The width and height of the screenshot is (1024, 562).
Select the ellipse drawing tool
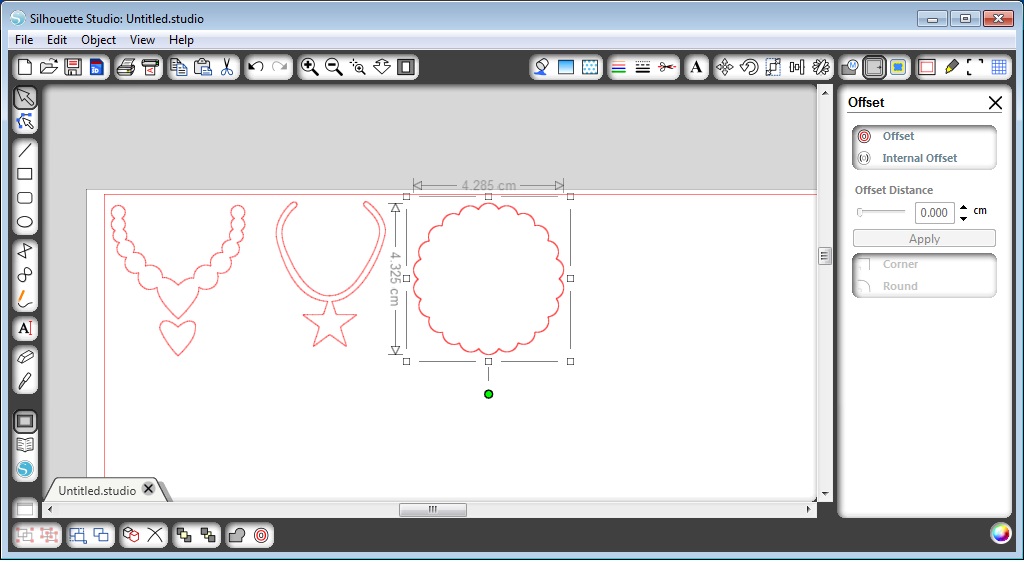[x=25, y=222]
